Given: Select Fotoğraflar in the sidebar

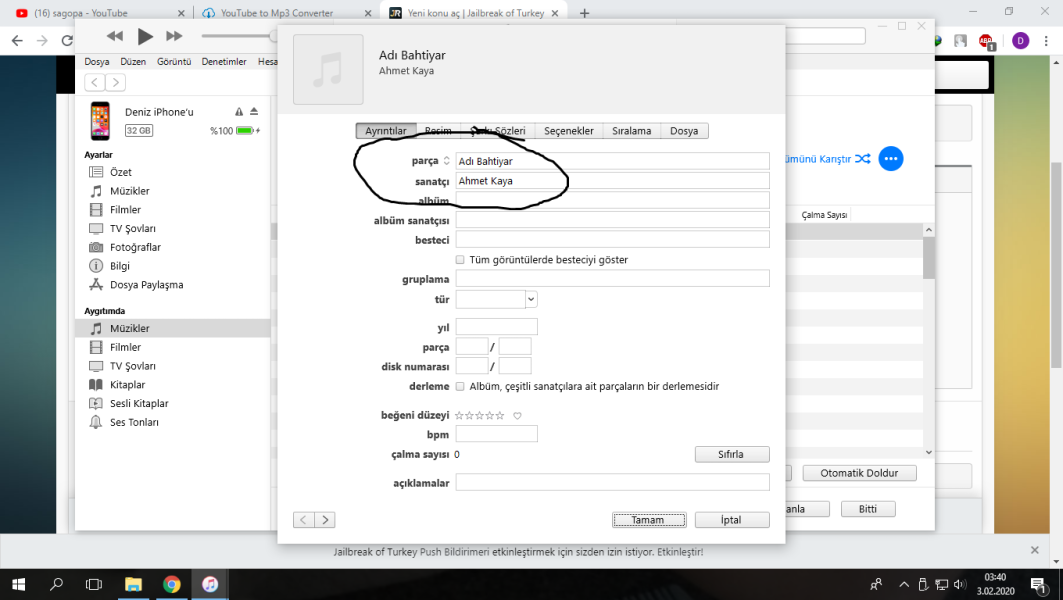Looking at the screenshot, I should pos(135,247).
